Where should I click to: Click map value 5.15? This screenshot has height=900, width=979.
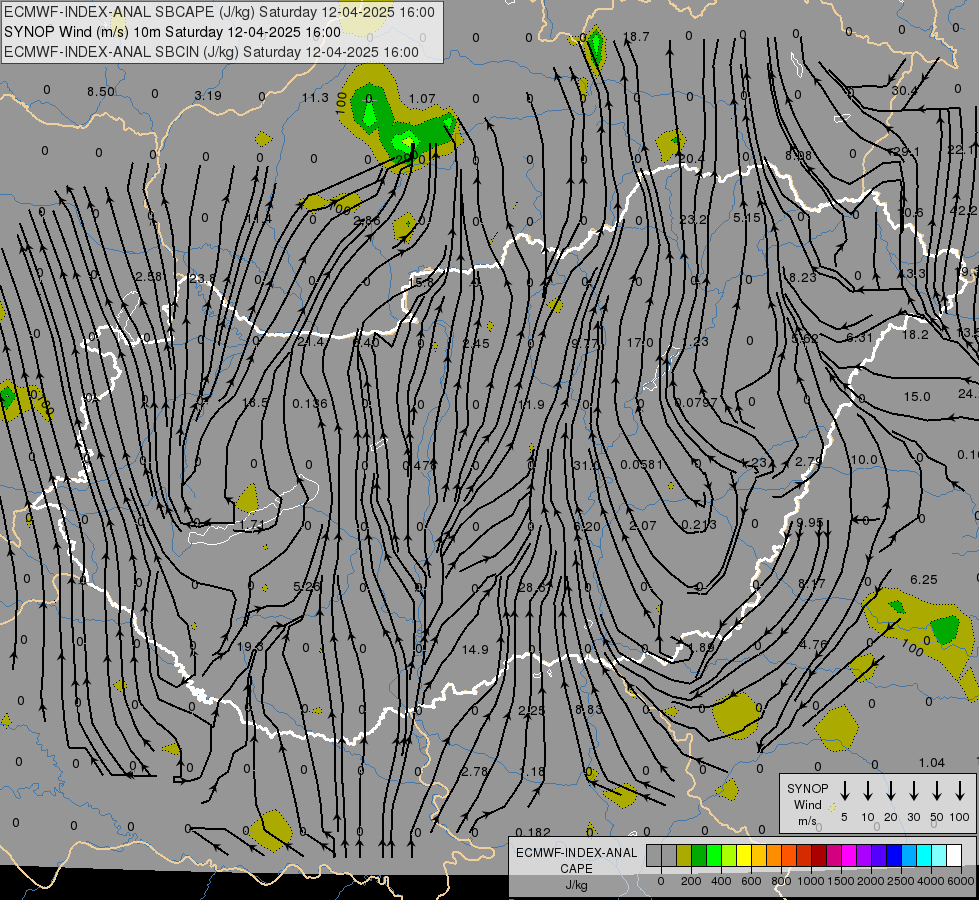pos(747,217)
